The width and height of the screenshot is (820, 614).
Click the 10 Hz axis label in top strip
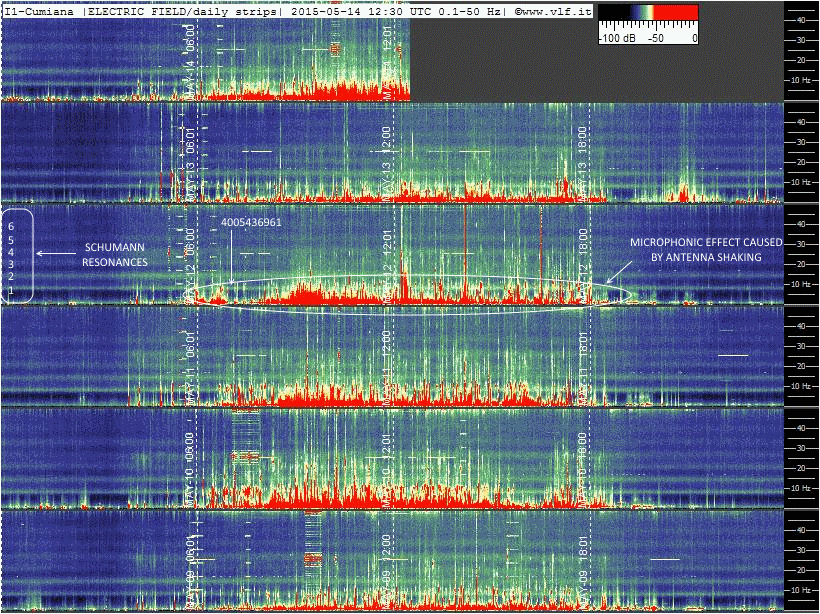[x=800, y=80]
